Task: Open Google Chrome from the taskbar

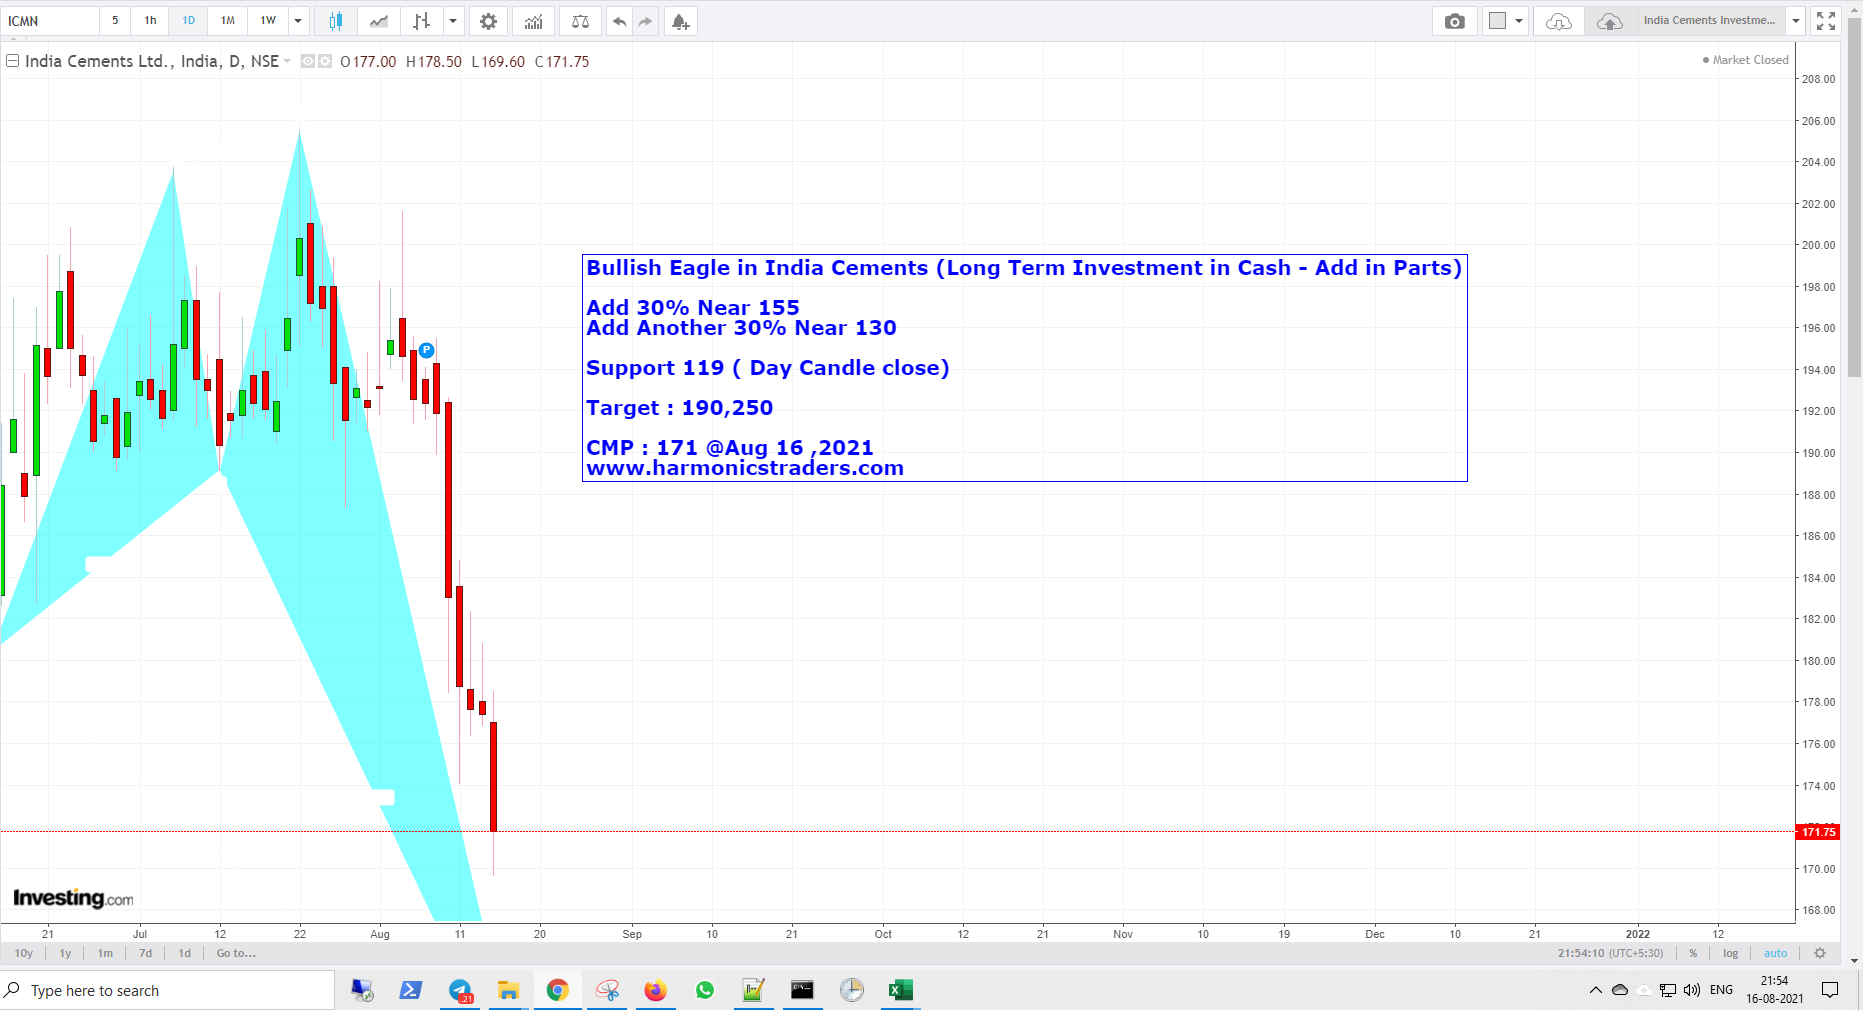Action: pyautogui.click(x=558, y=990)
